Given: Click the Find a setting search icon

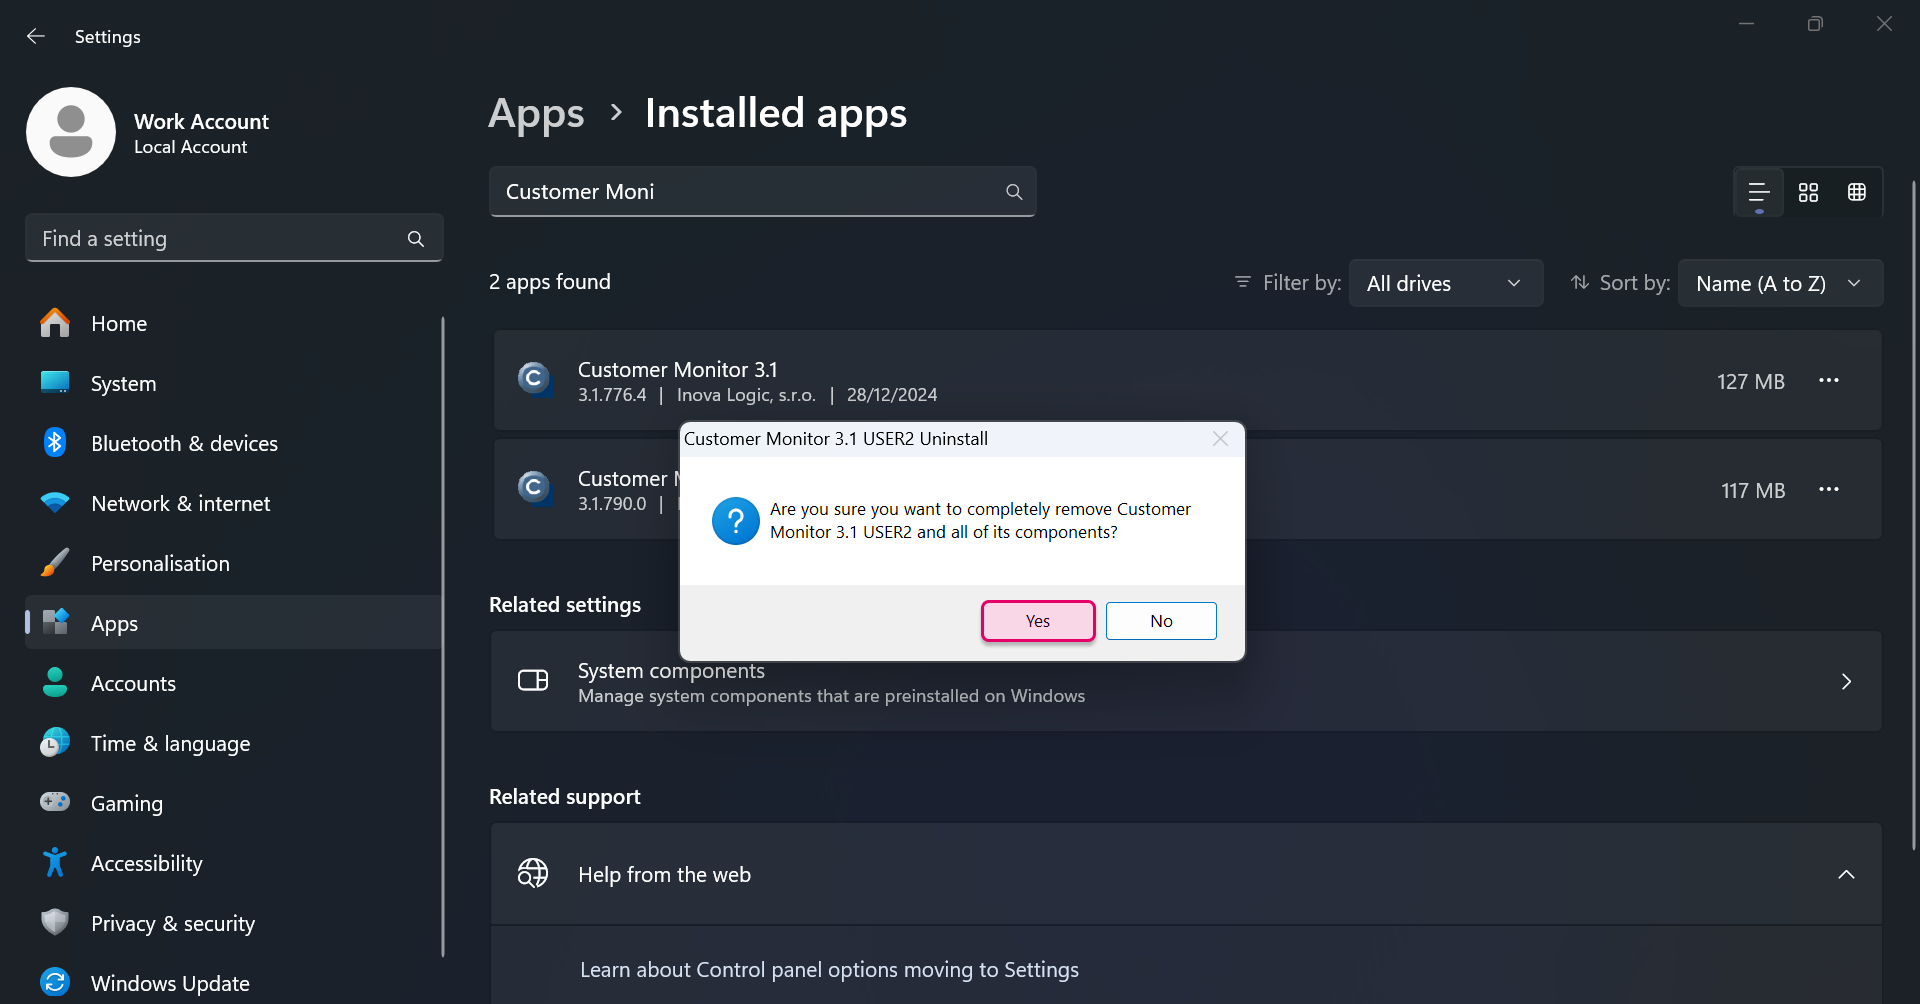Looking at the screenshot, I should tap(416, 239).
